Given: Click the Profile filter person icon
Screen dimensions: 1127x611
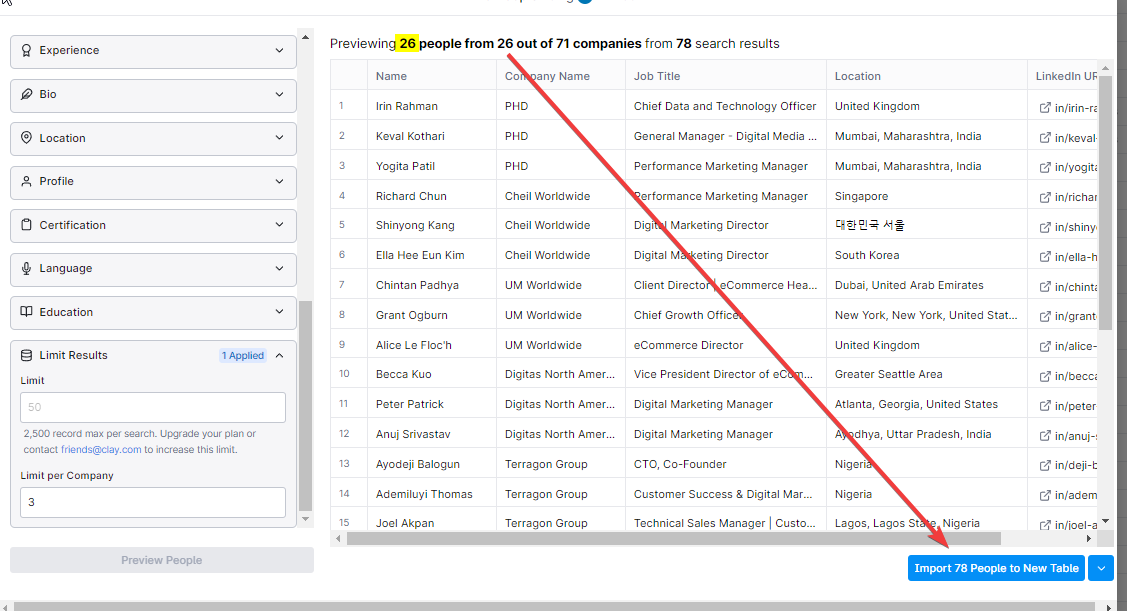Looking at the screenshot, I should pyautogui.click(x=26, y=182).
